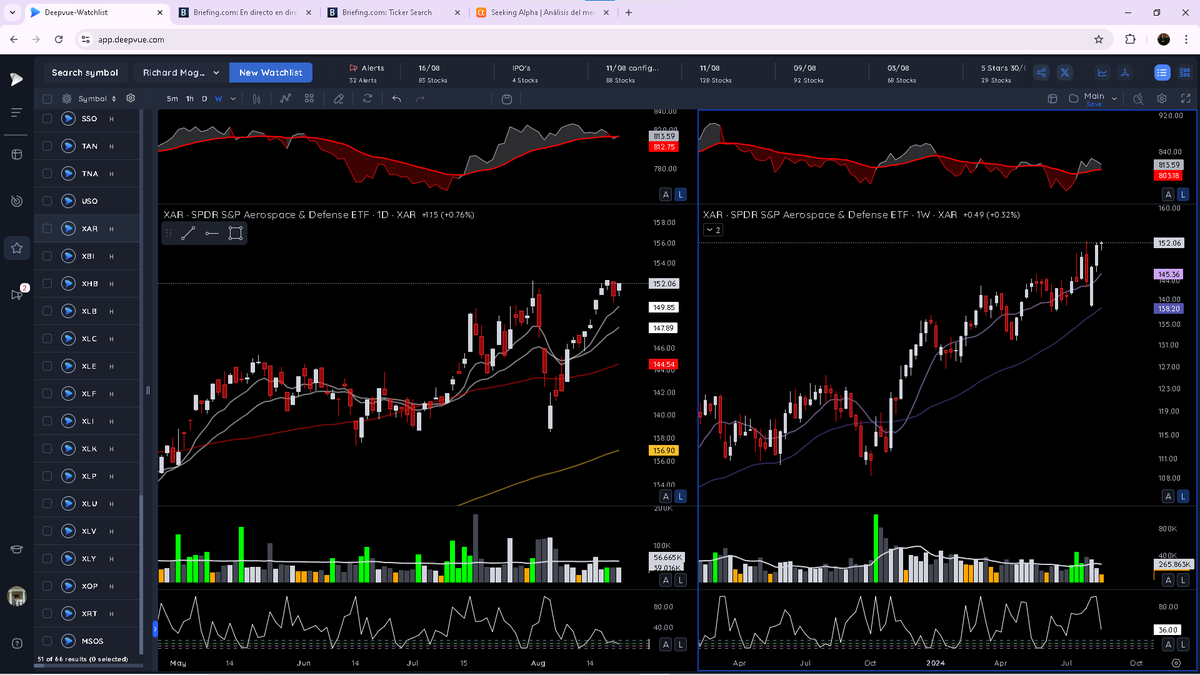Switch to the list view icon
1200x675 pixels.
point(1162,72)
